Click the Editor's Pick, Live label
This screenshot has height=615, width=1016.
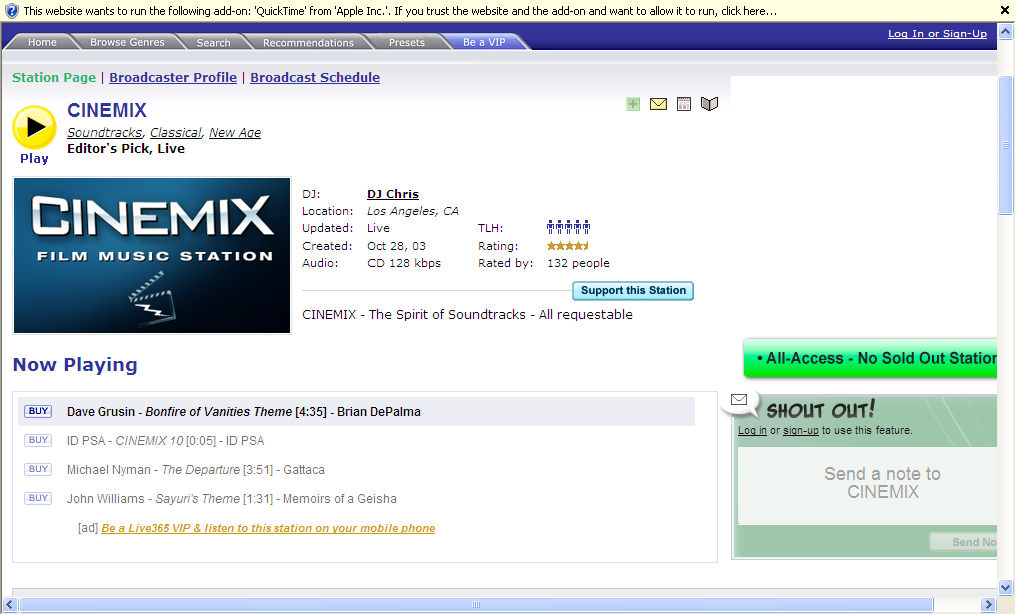(x=126, y=148)
